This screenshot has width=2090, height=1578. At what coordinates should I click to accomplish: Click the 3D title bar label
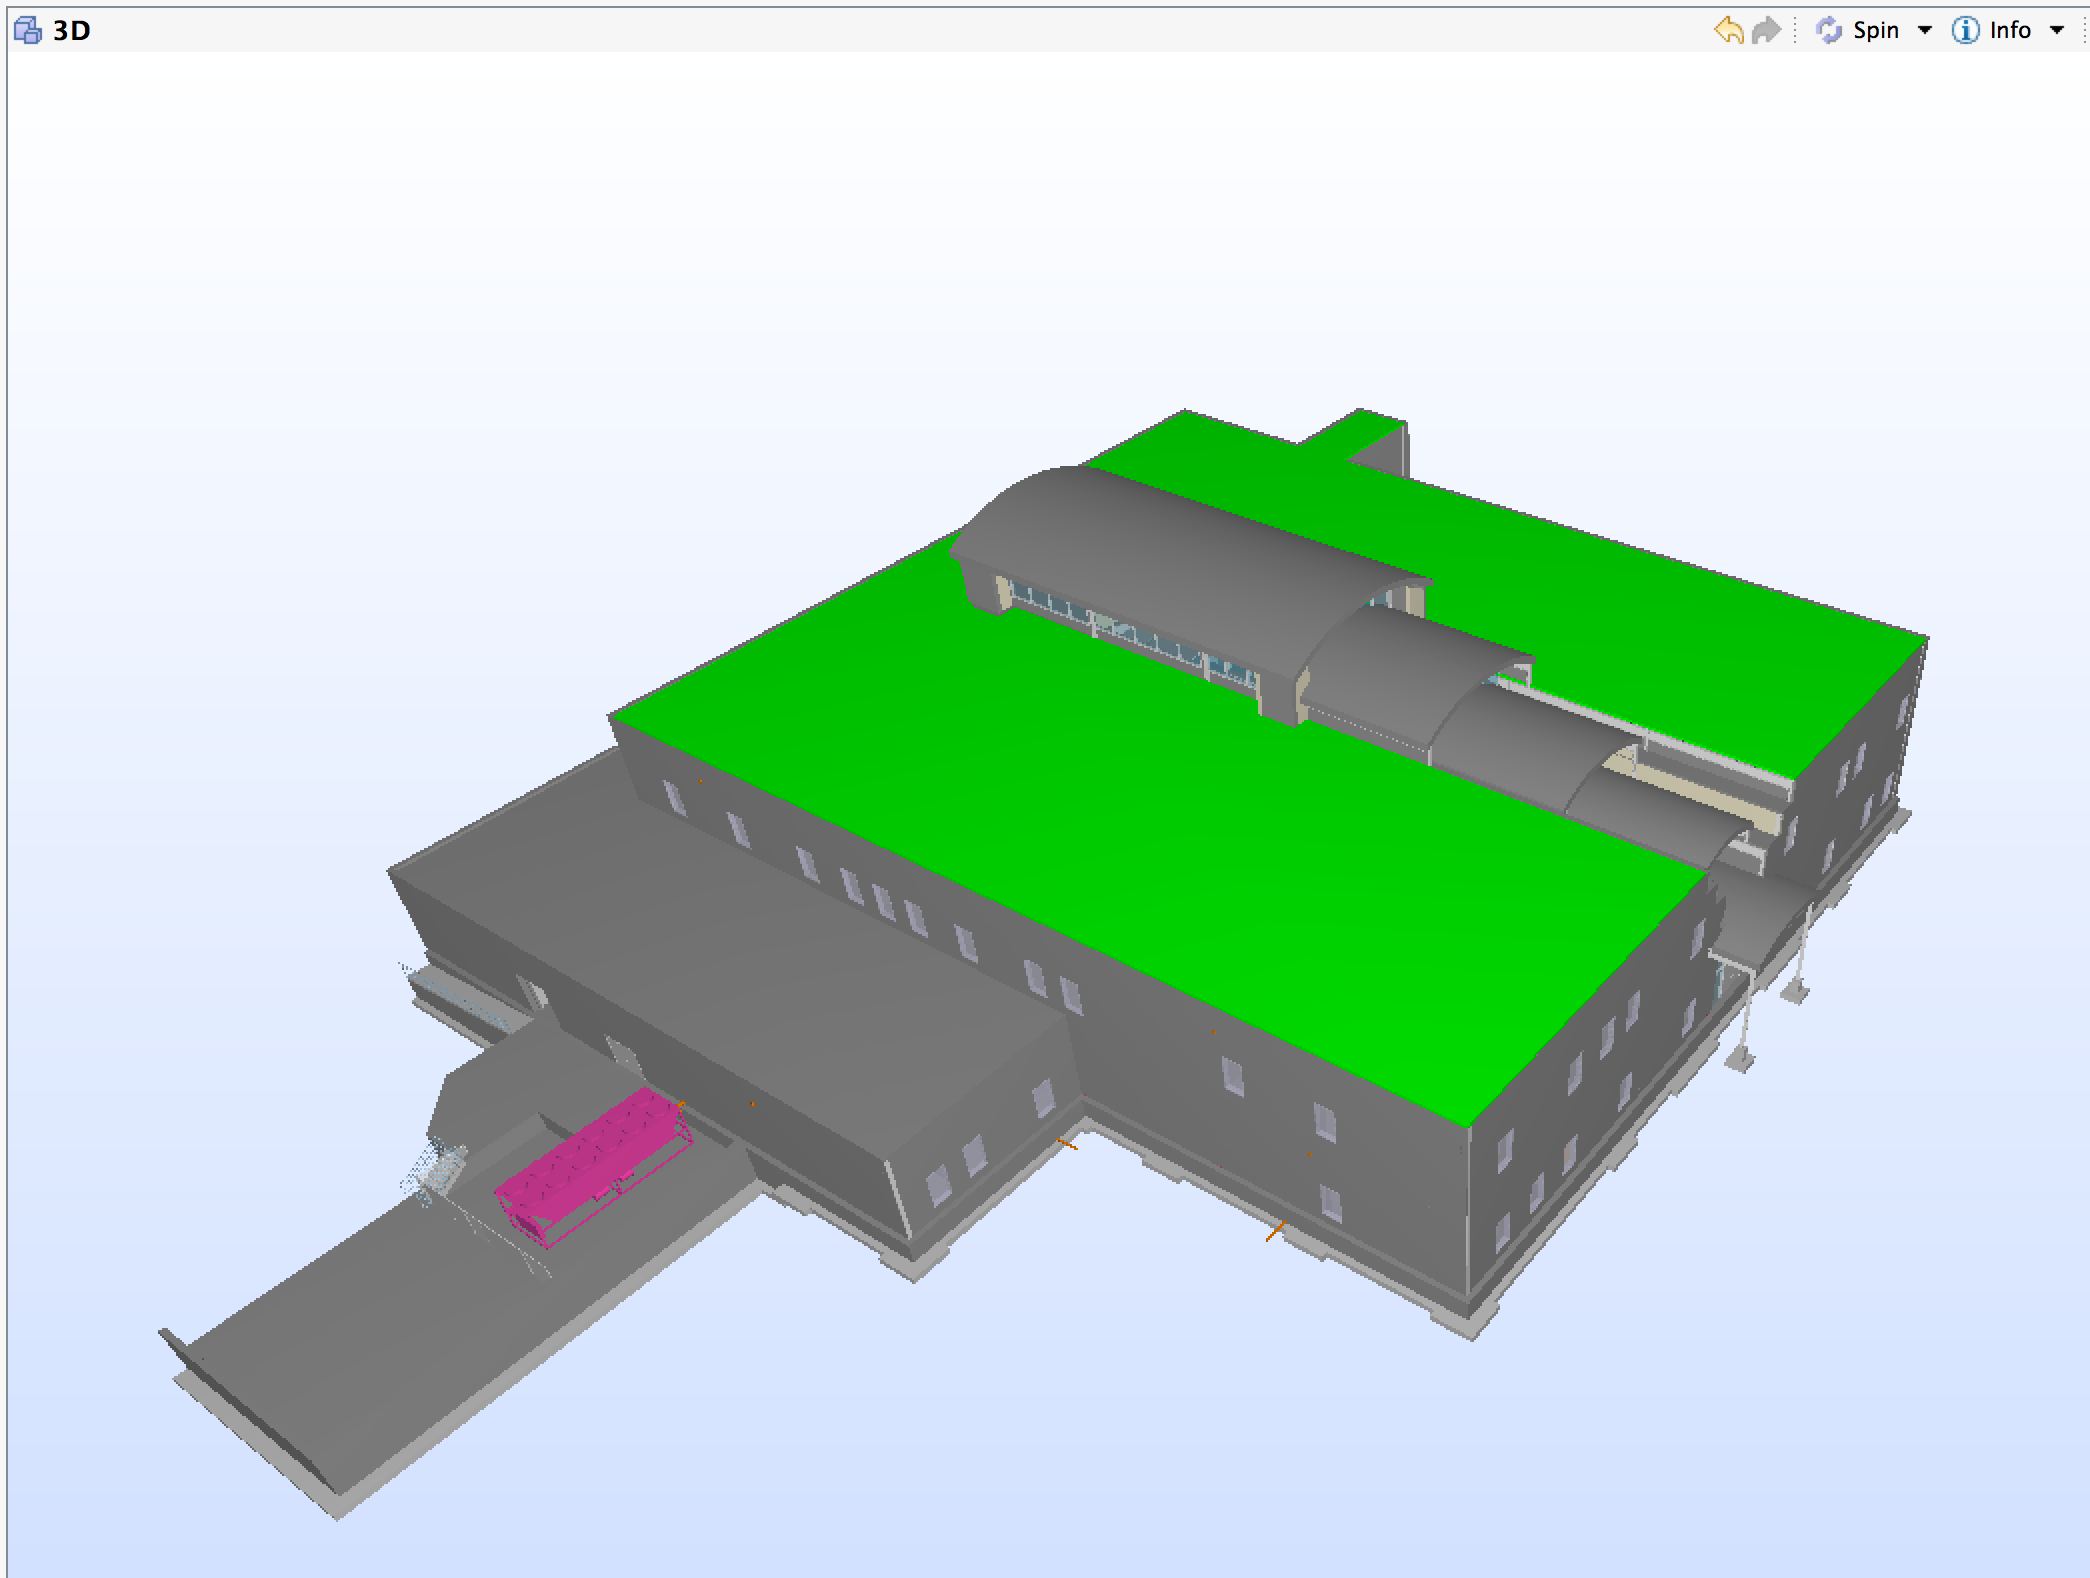pyautogui.click(x=70, y=30)
